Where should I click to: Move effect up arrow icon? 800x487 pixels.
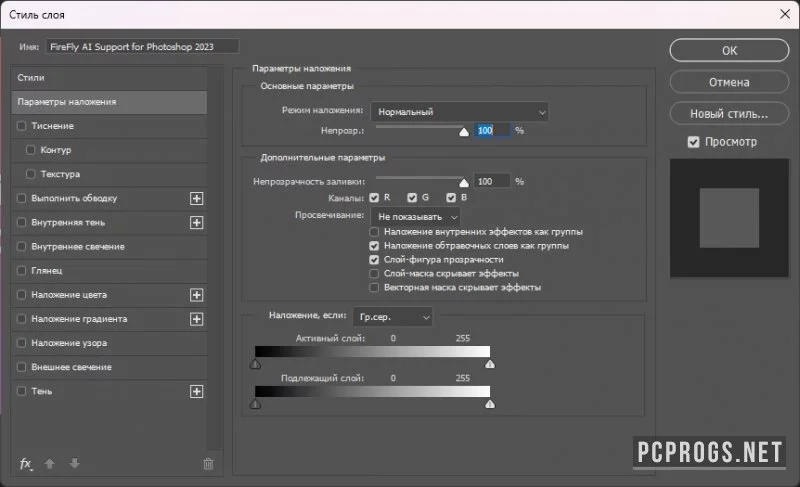pos(49,464)
